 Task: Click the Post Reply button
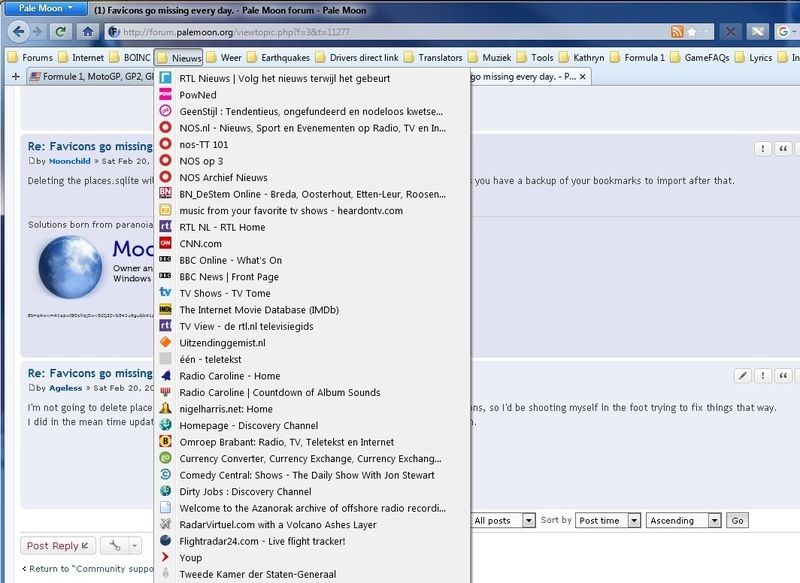coord(57,546)
